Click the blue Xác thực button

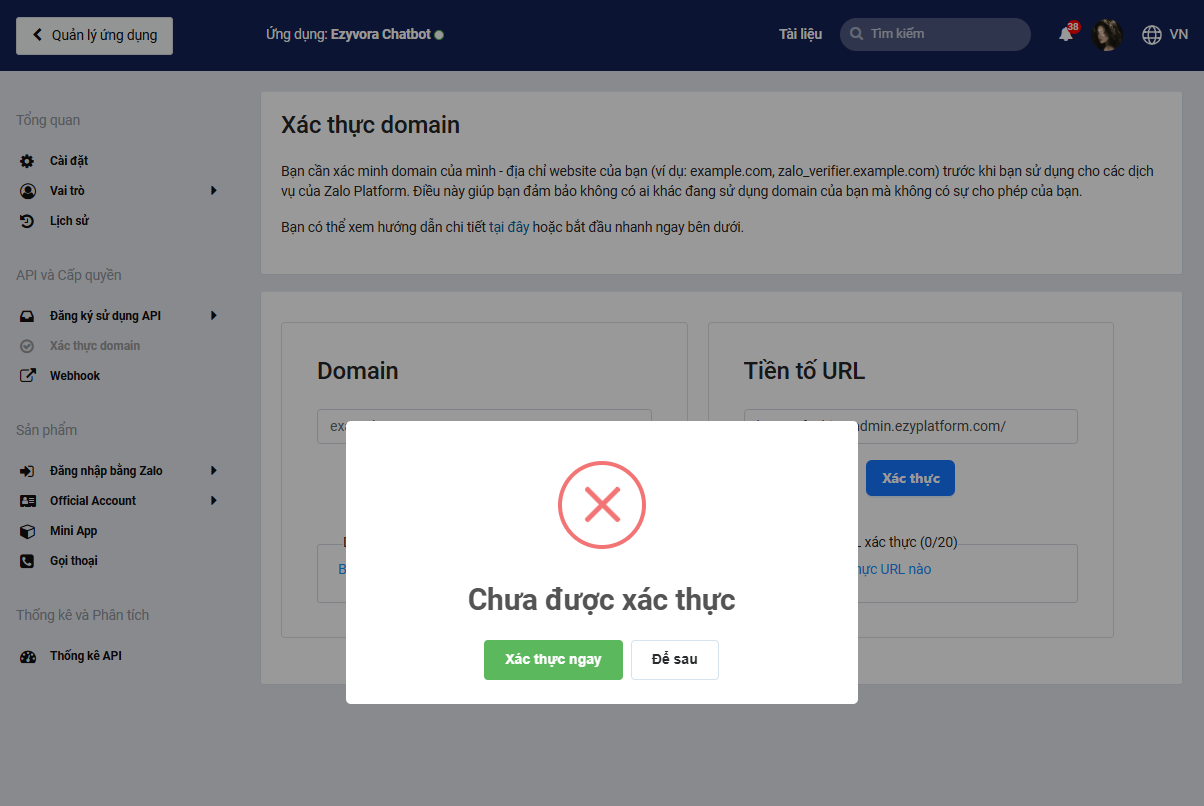coord(910,478)
